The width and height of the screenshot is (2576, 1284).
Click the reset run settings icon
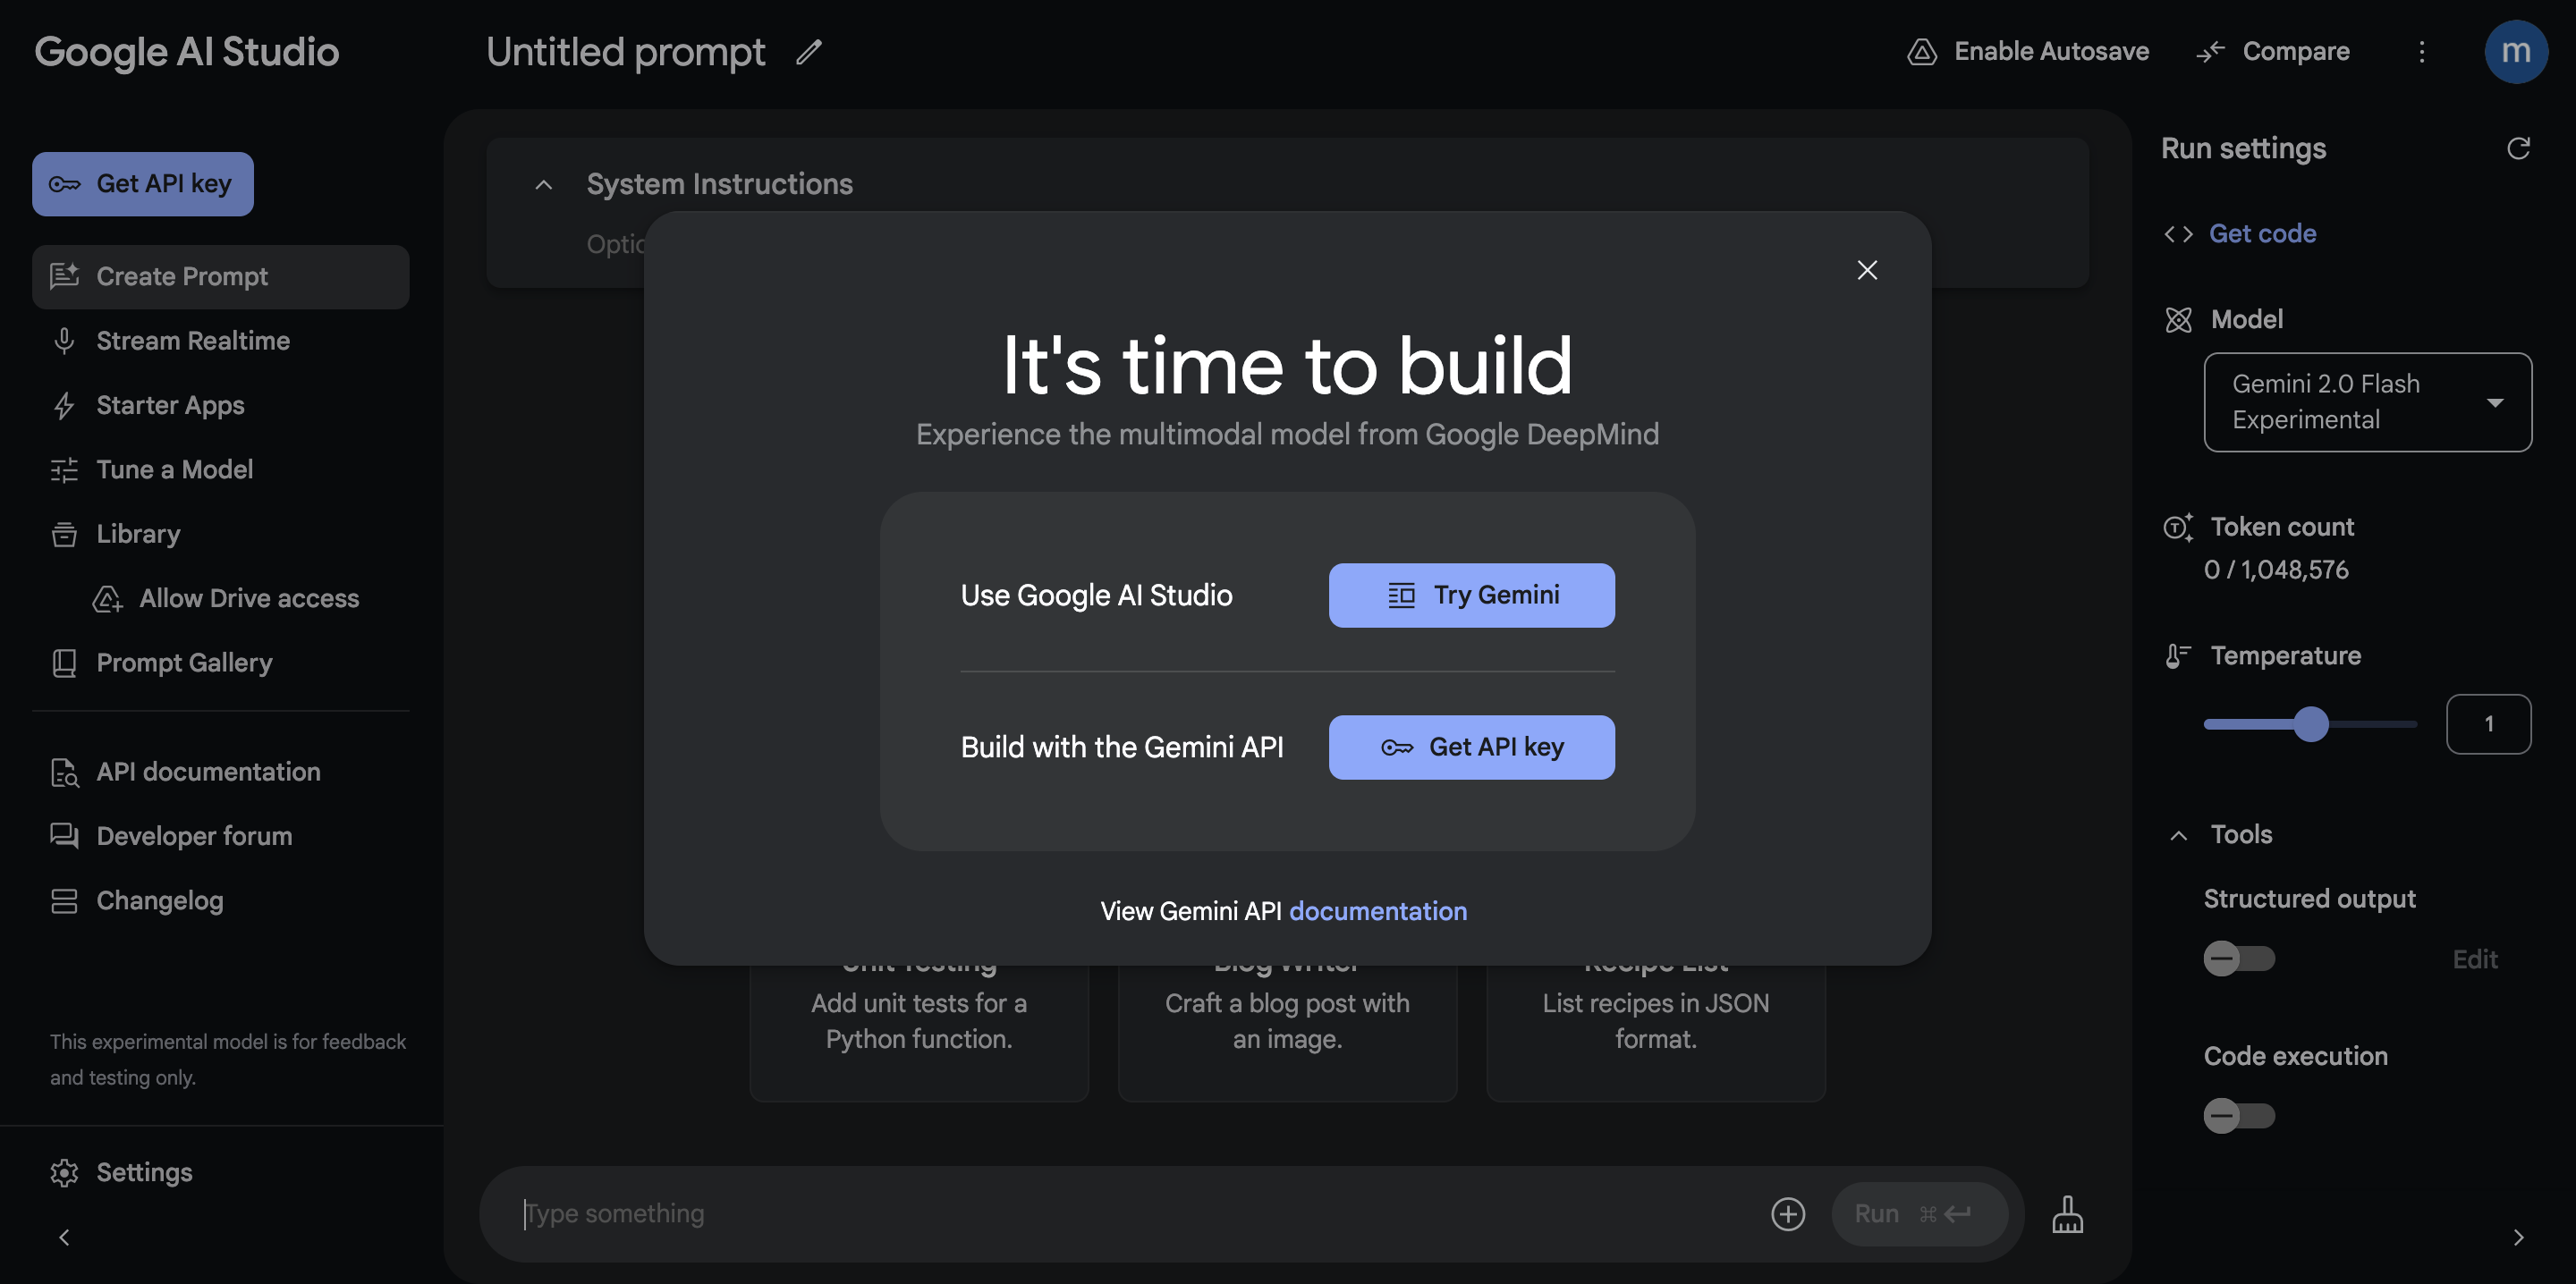pos(2517,148)
